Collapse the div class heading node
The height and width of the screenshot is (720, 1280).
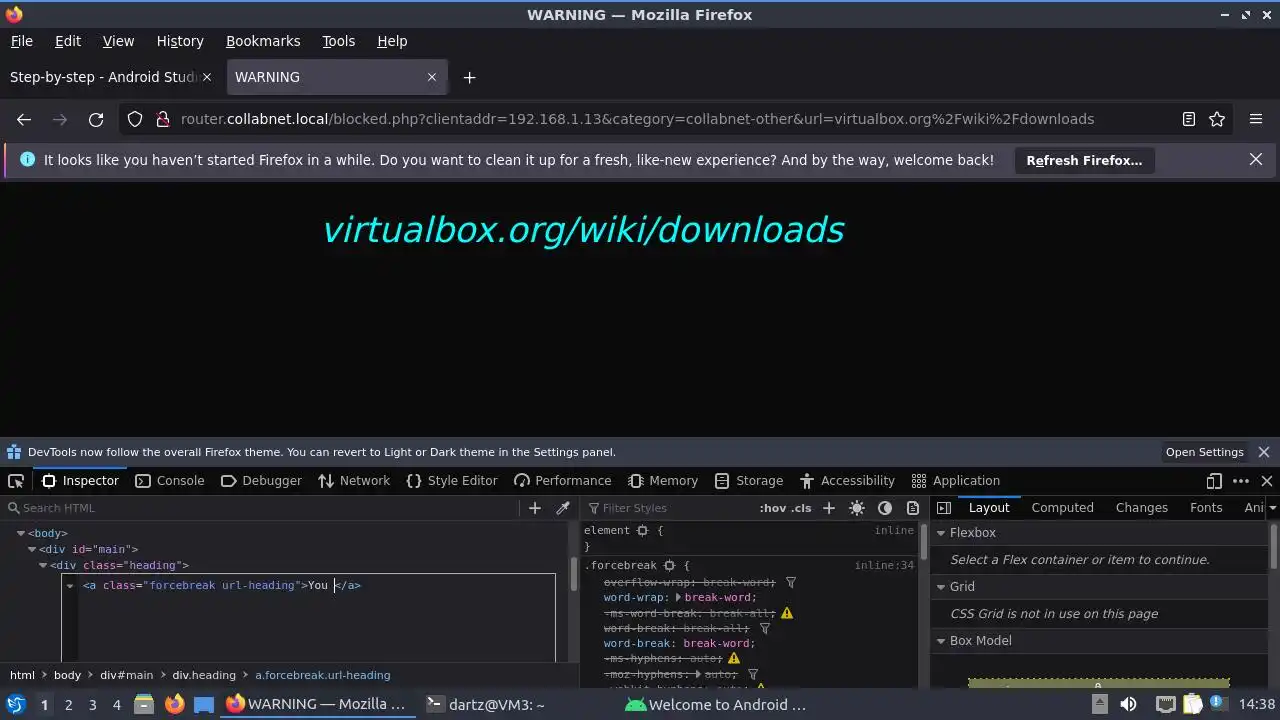coord(43,566)
